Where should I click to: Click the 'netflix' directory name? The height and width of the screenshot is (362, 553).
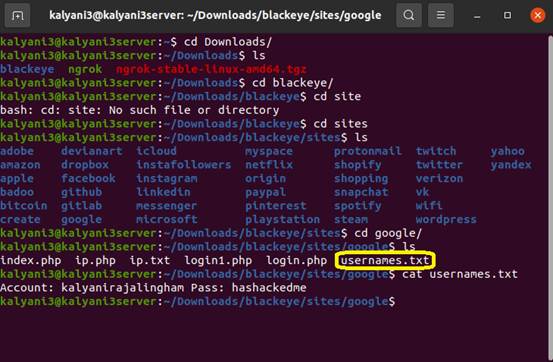[x=269, y=165]
